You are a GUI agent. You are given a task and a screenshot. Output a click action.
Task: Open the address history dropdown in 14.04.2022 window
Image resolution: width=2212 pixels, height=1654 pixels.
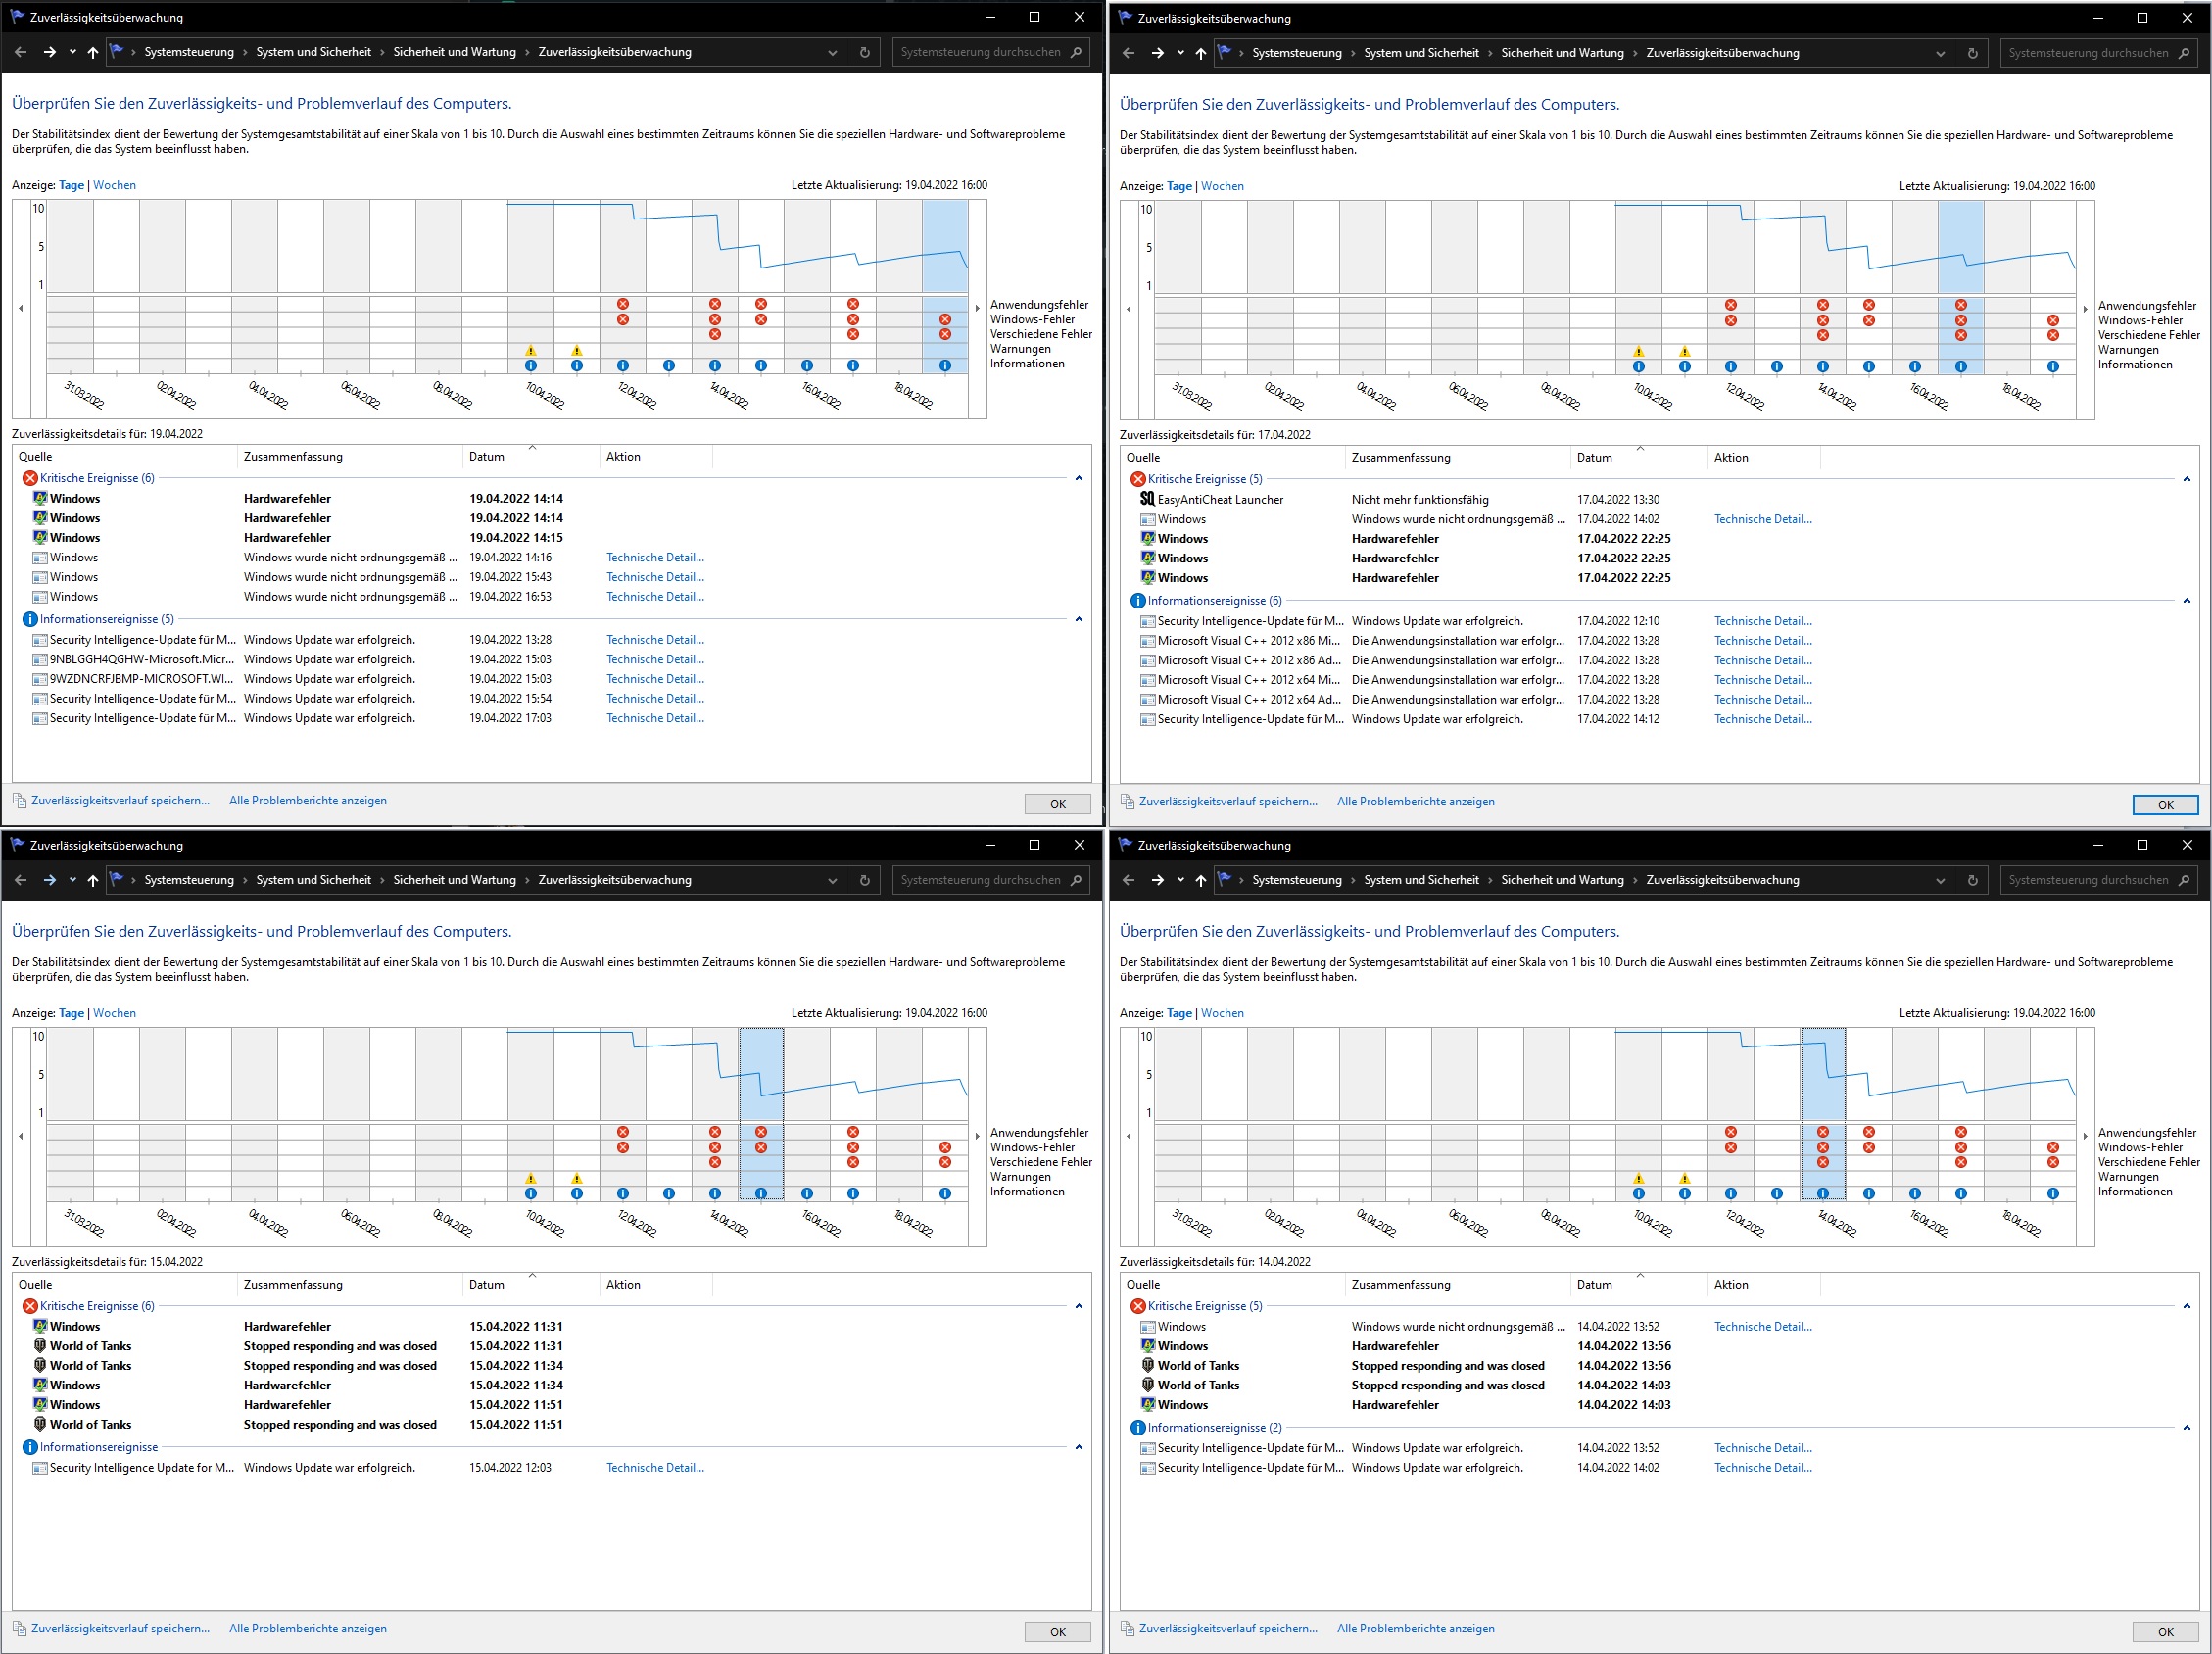pos(1940,881)
